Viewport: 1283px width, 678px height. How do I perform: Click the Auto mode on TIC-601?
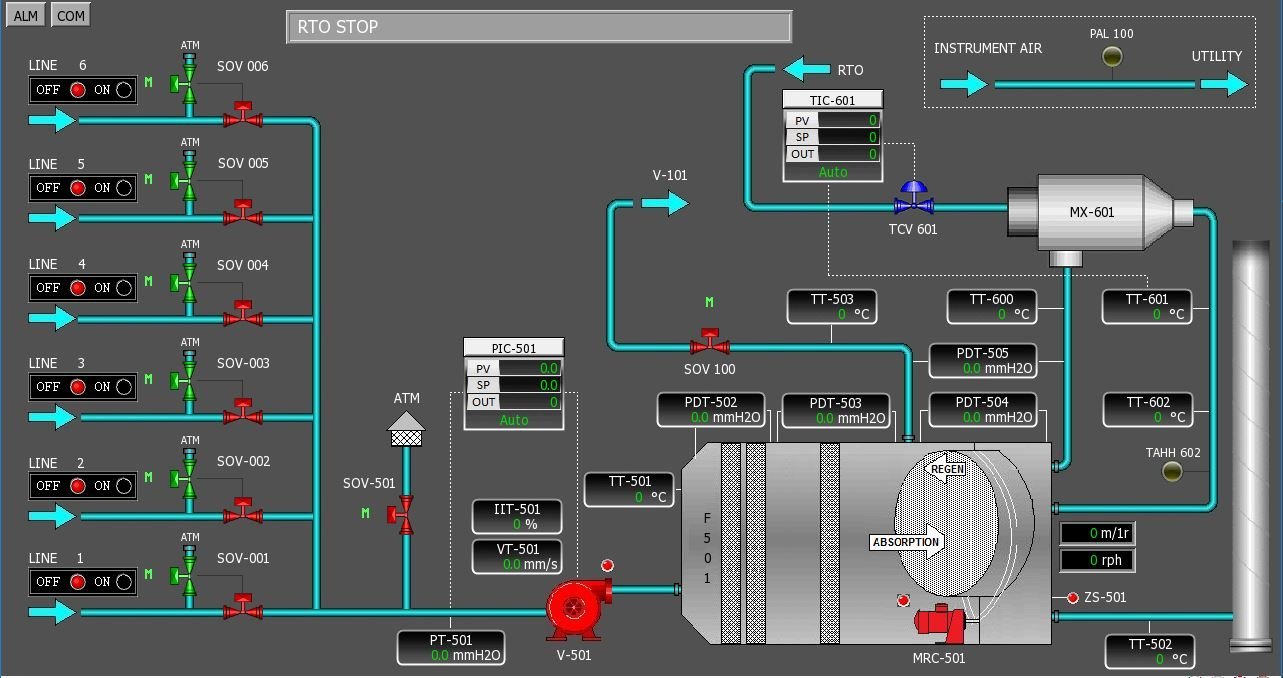pyautogui.click(x=832, y=172)
